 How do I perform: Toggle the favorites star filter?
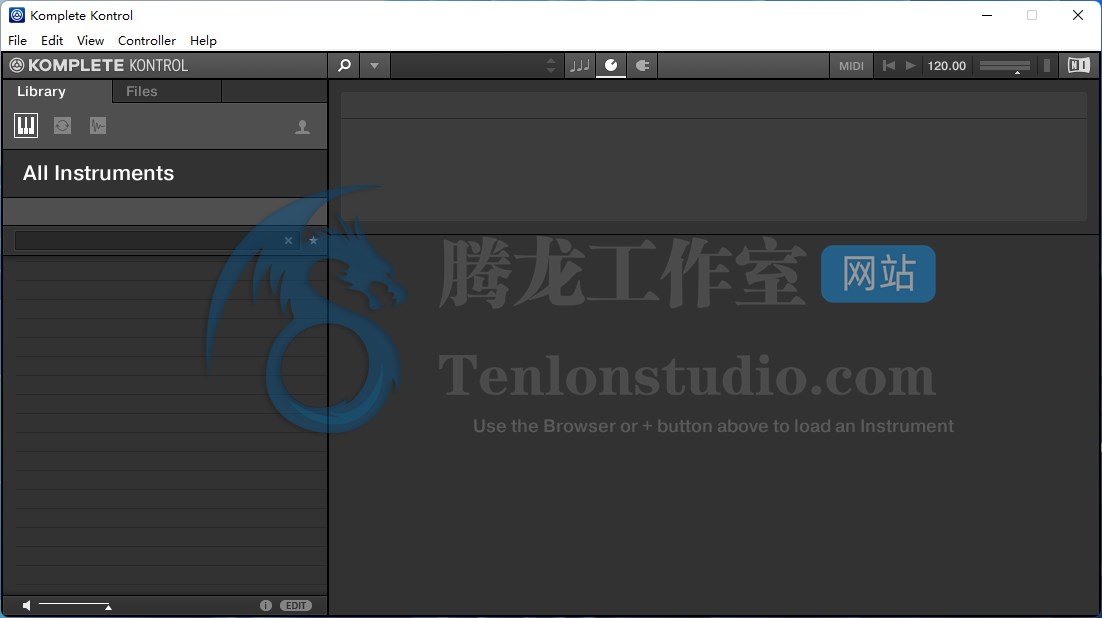point(313,240)
